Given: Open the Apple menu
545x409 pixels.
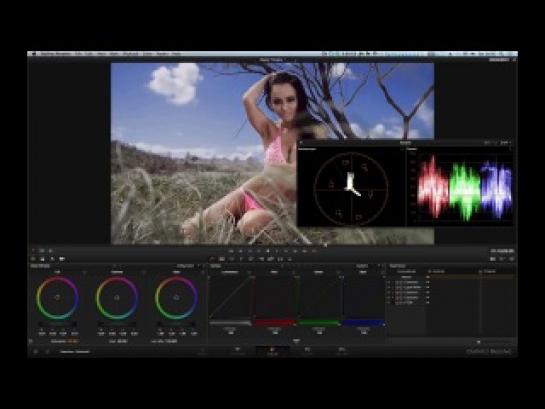Looking at the screenshot, I should [34, 54].
